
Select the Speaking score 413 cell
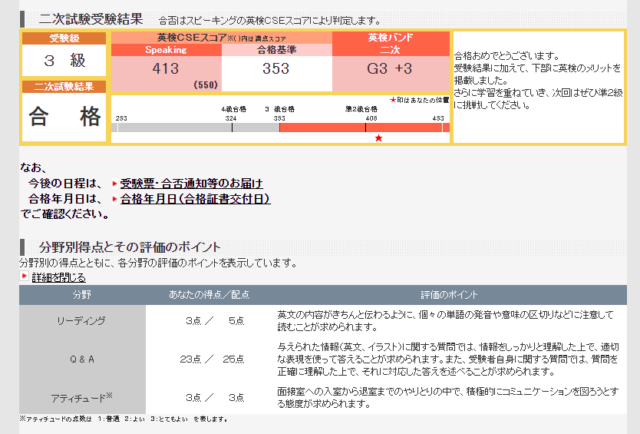165,69
